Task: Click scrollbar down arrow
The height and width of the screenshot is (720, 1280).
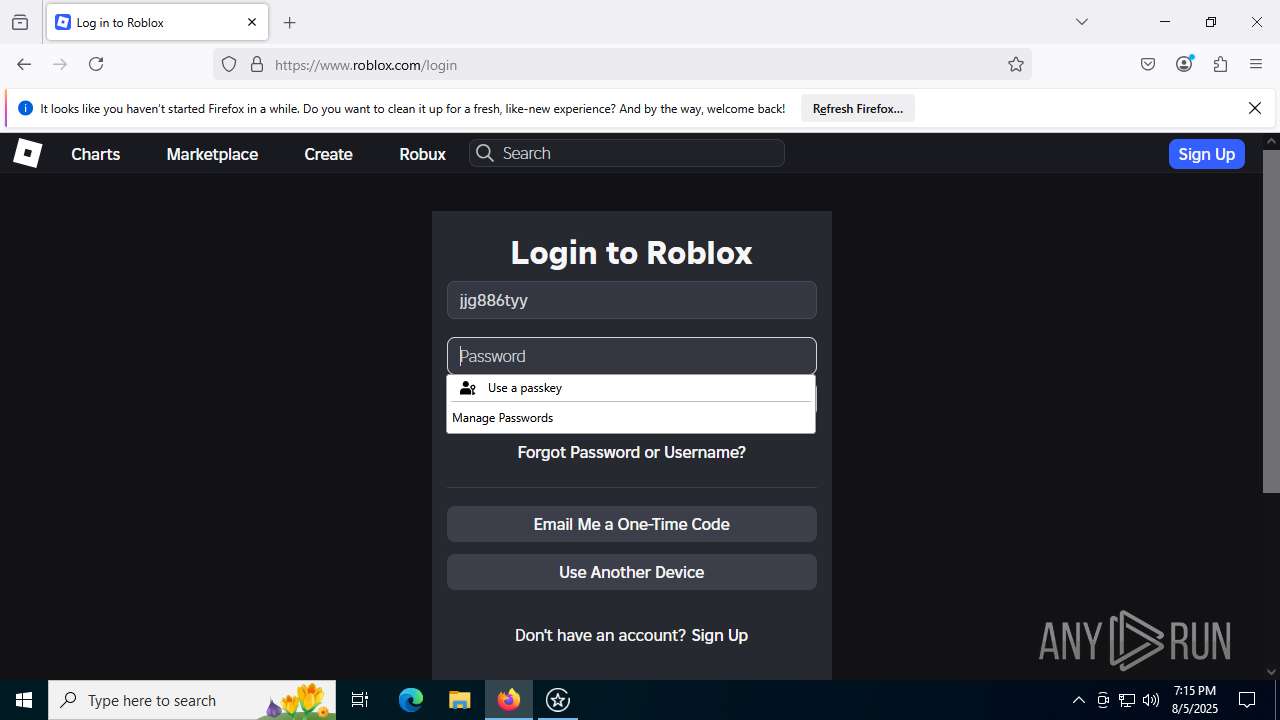Action: (x=1271, y=672)
